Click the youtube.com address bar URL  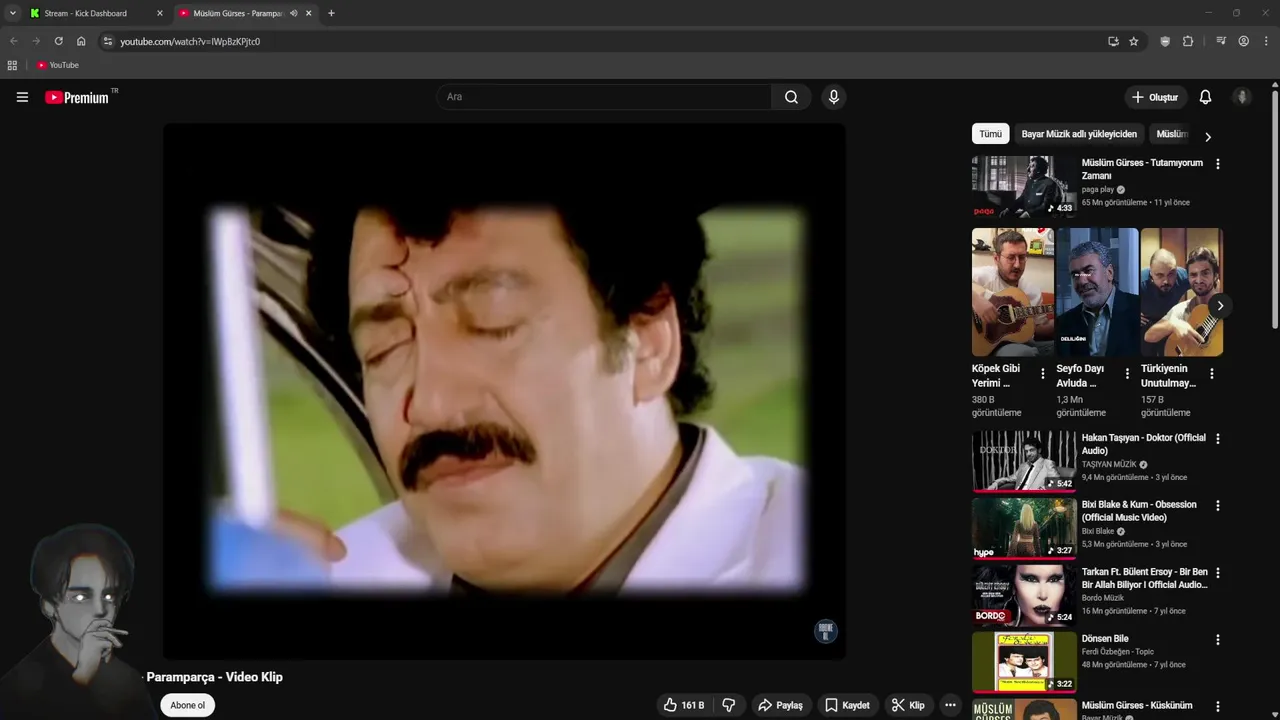tap(190, 41)
